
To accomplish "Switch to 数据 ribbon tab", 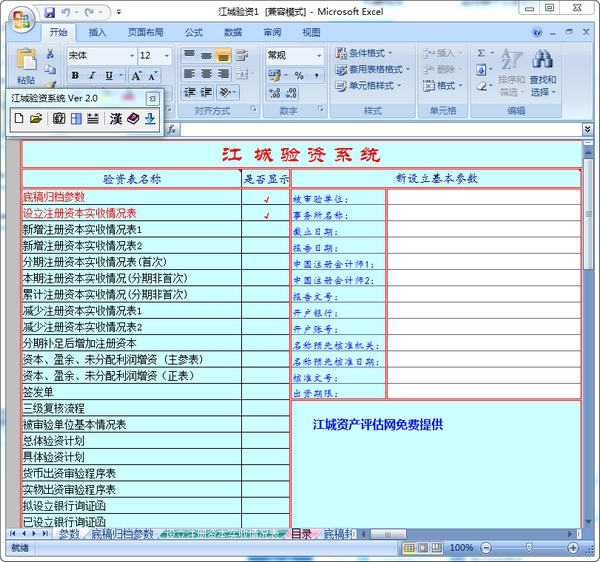I will 233,33.
